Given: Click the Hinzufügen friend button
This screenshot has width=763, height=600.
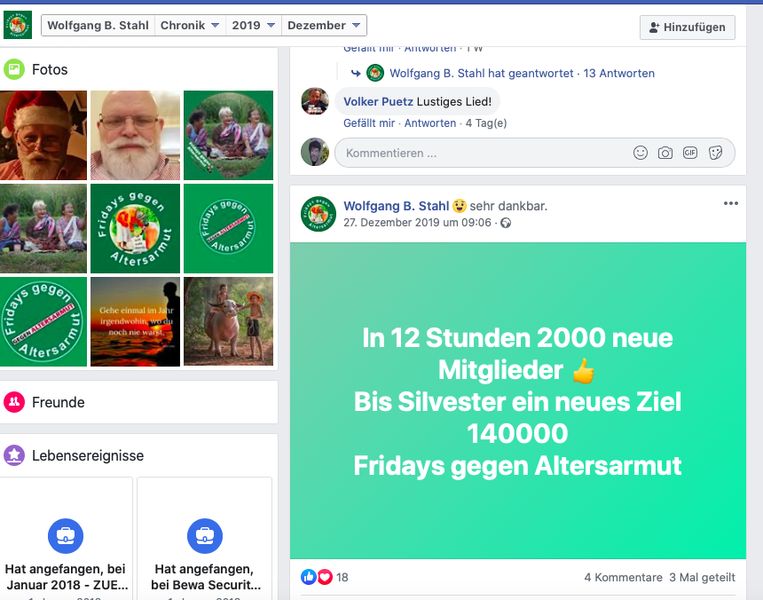Looking at the screenshot, I should click(x=687, y=27).
